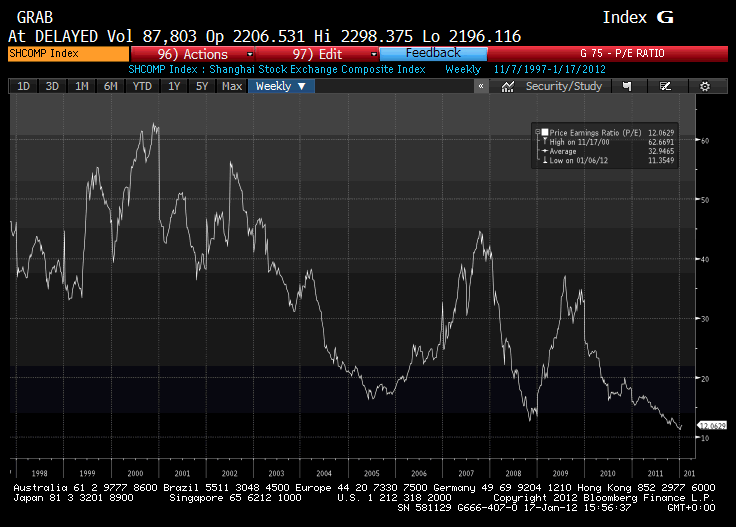The width and height of the screenshot is (736, 527).
Task: Click Shanghai Stock Exchange Composite Index title
Action: [x=317, y=69]
